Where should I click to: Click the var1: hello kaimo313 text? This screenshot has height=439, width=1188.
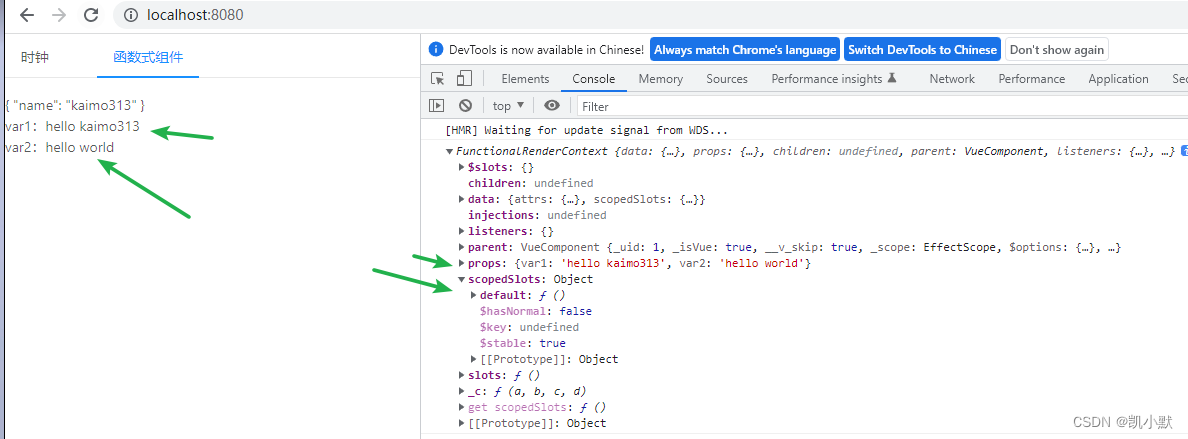(x=72, y=126)
